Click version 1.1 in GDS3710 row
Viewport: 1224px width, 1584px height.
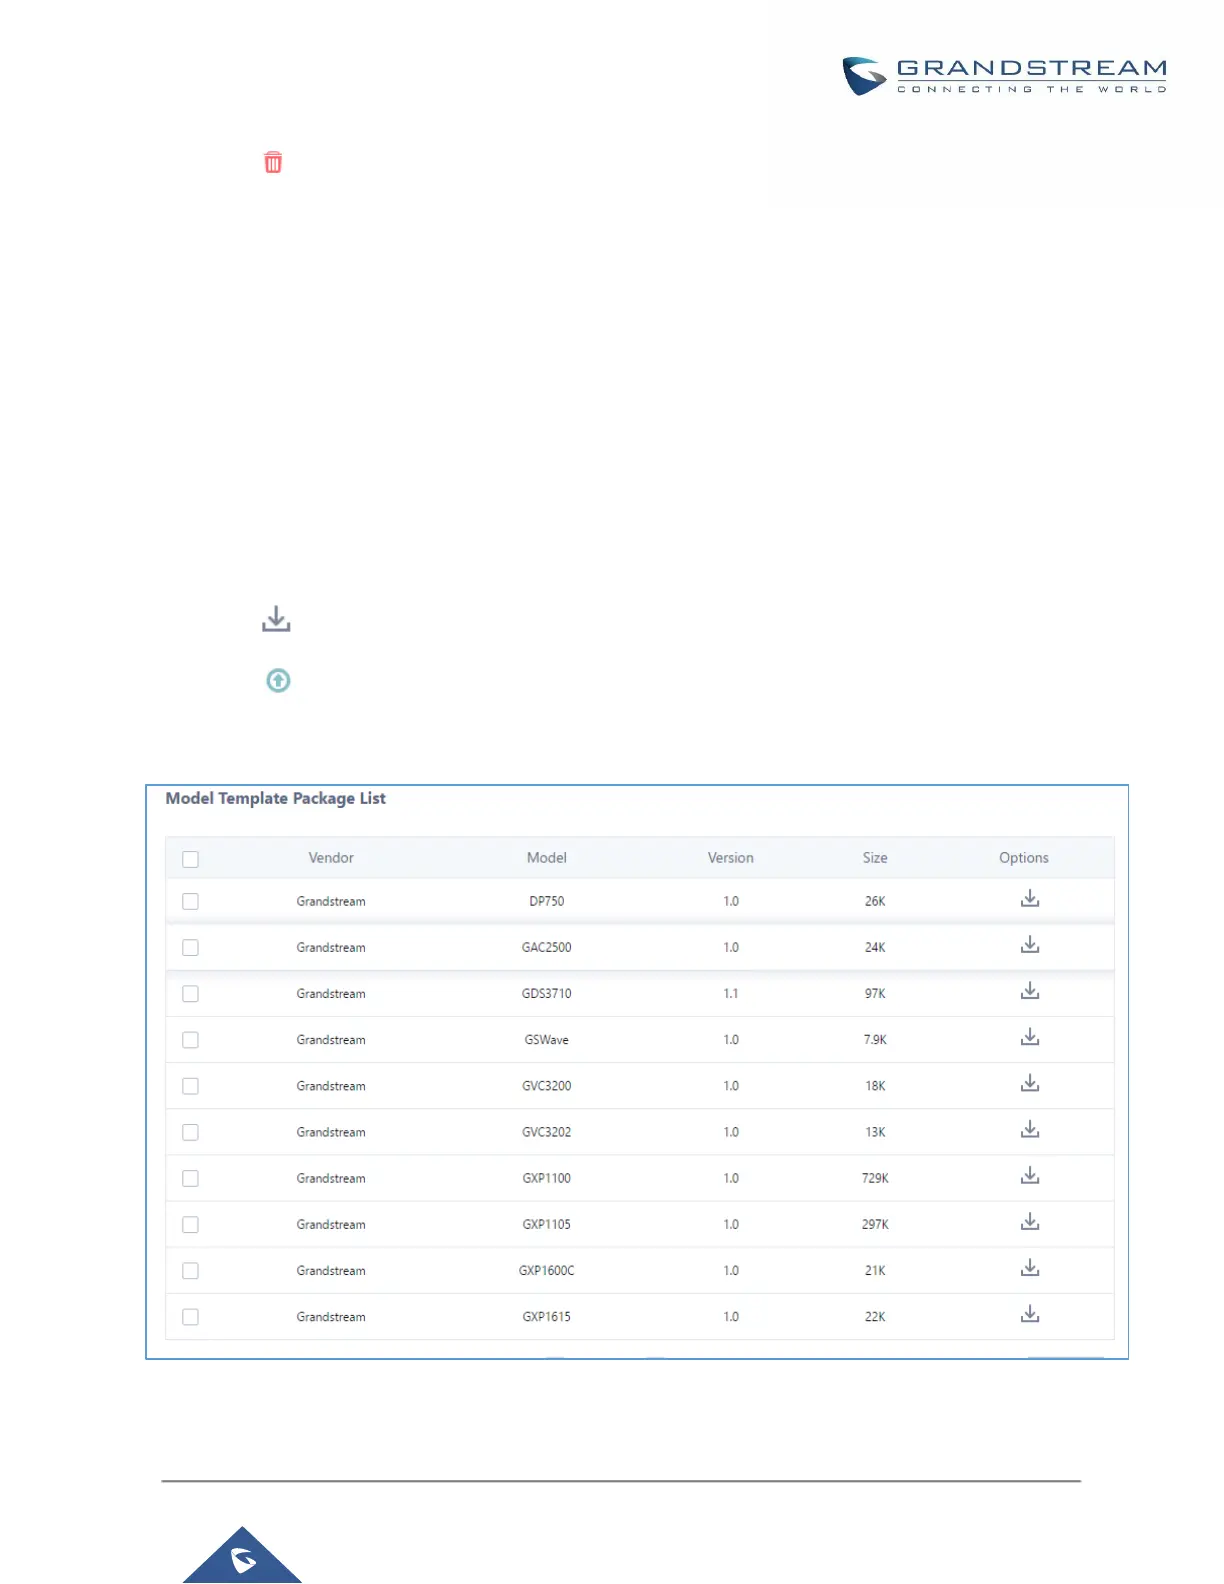tap(731, 994)
